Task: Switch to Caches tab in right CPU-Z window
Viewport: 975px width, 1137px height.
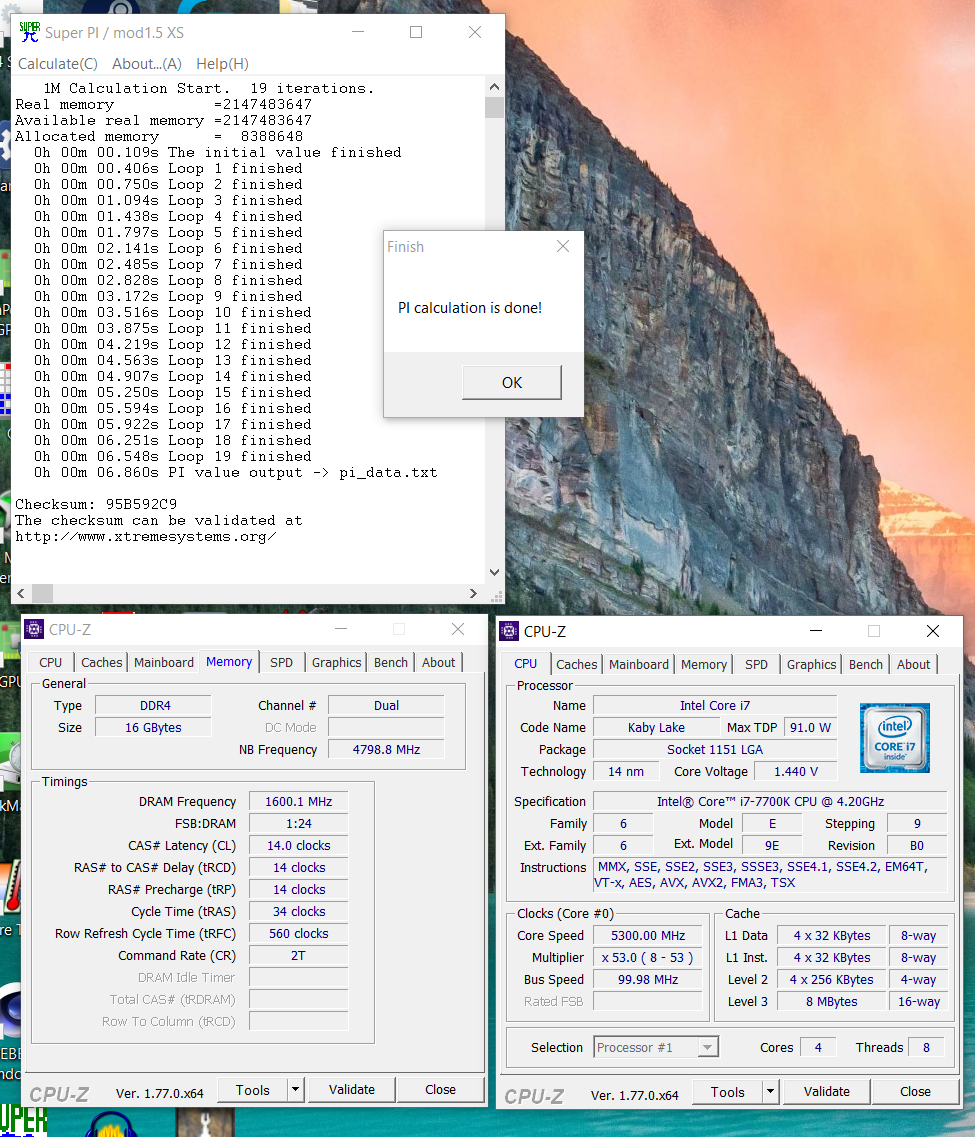Action: [x=576, y=664]
